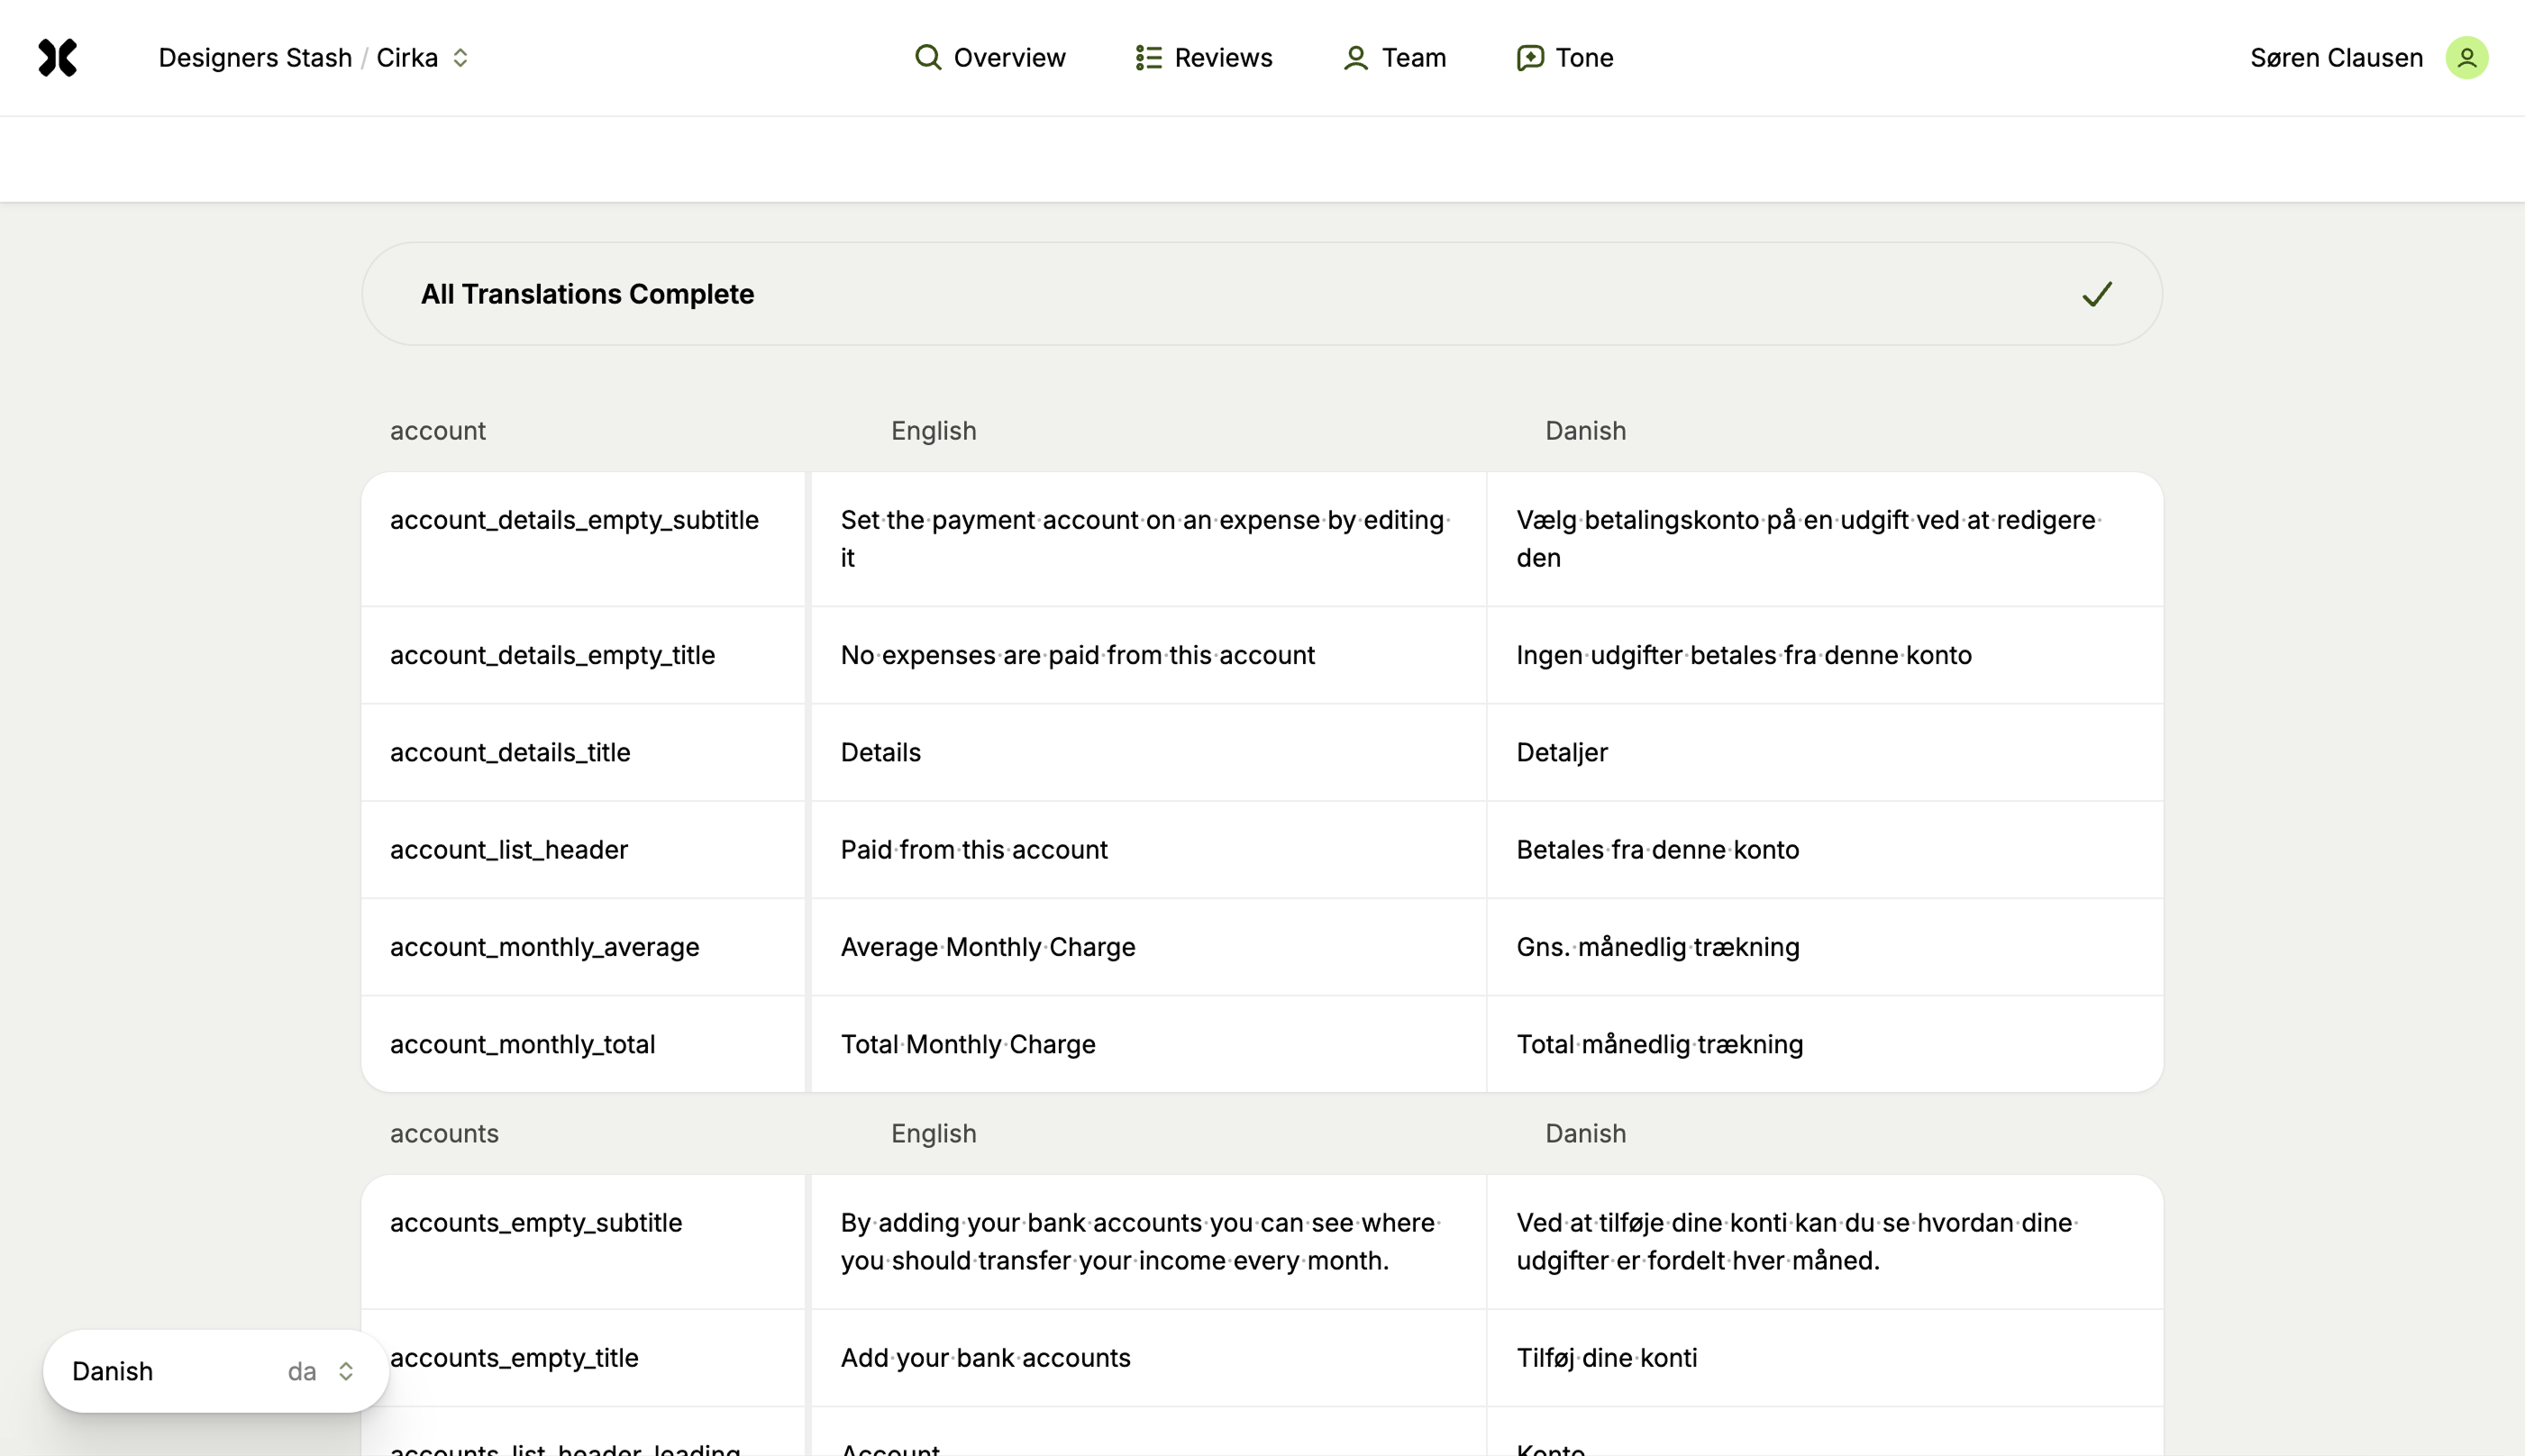This screenshot has width=2525, height=1456.
Task: Edit Danish translation 'Tilføj dine konti'
Action: coord(1606,1358)
